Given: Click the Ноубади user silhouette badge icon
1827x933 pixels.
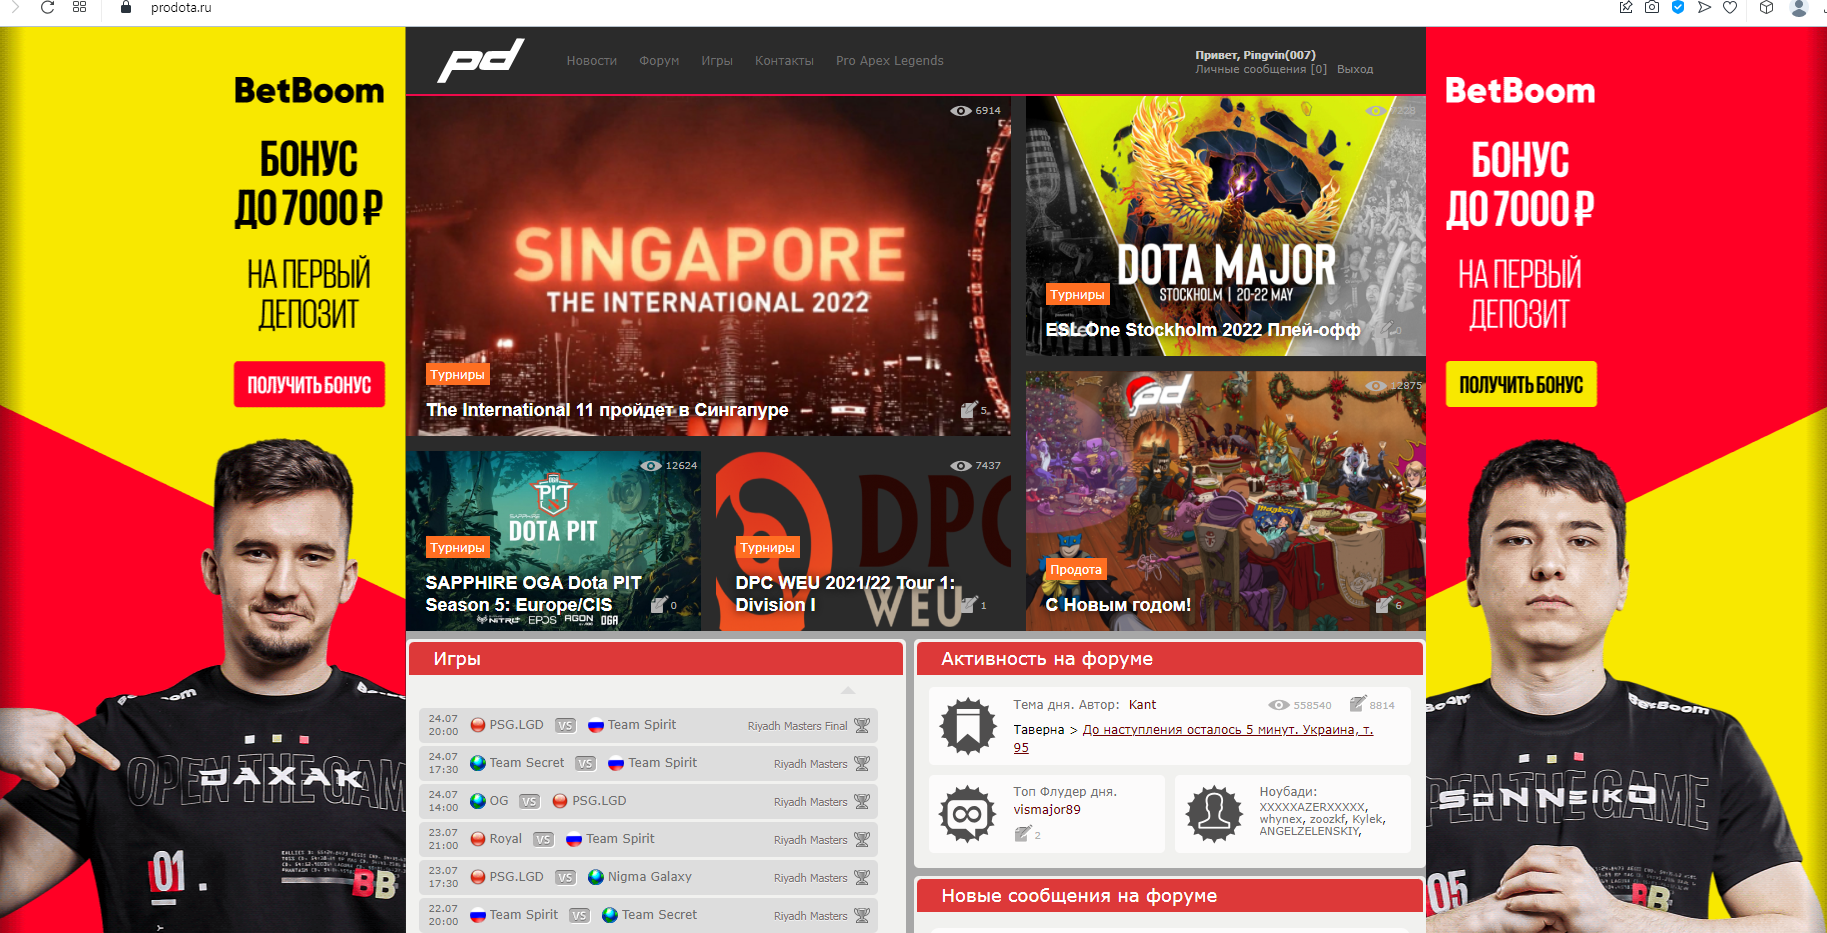Looking at the screenshot, I should pyautogui.click(x=1214, y=813).
